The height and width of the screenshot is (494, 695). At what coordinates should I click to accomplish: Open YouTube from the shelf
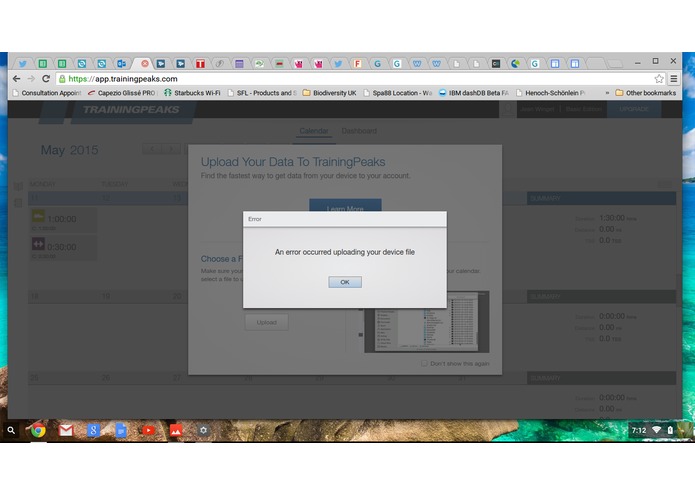coord(148,430)
